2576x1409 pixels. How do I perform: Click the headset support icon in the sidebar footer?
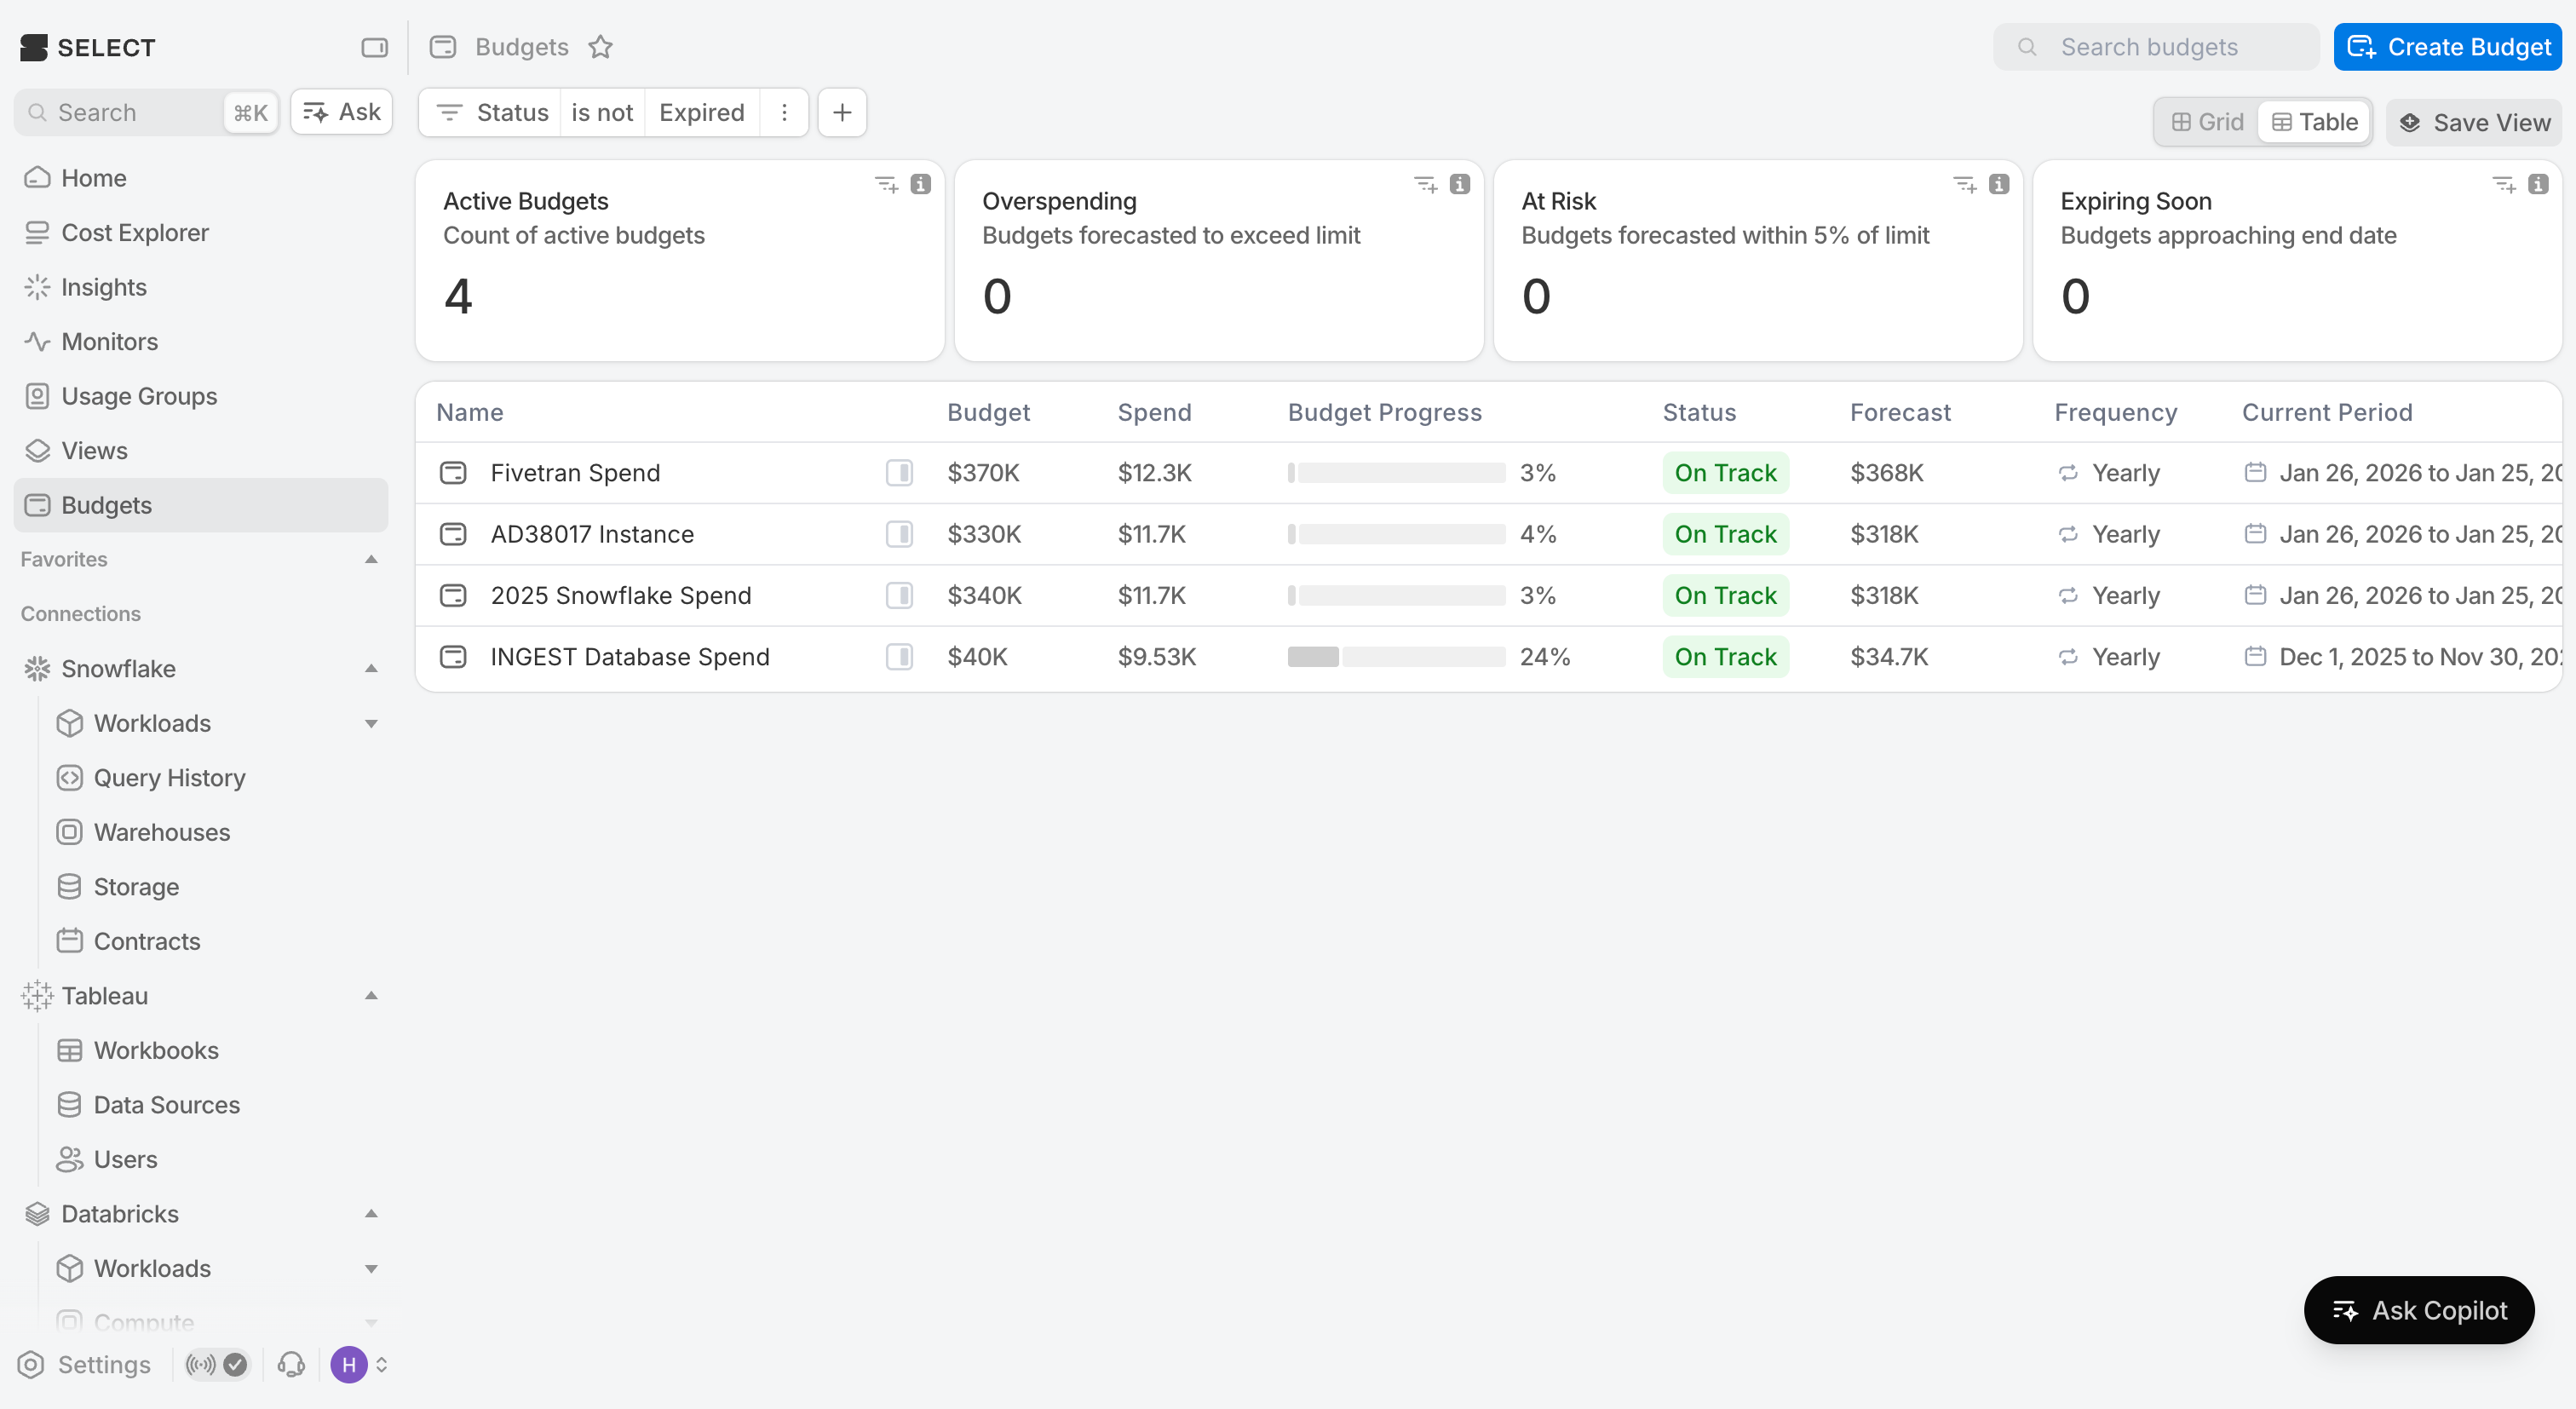point(291,1364)
